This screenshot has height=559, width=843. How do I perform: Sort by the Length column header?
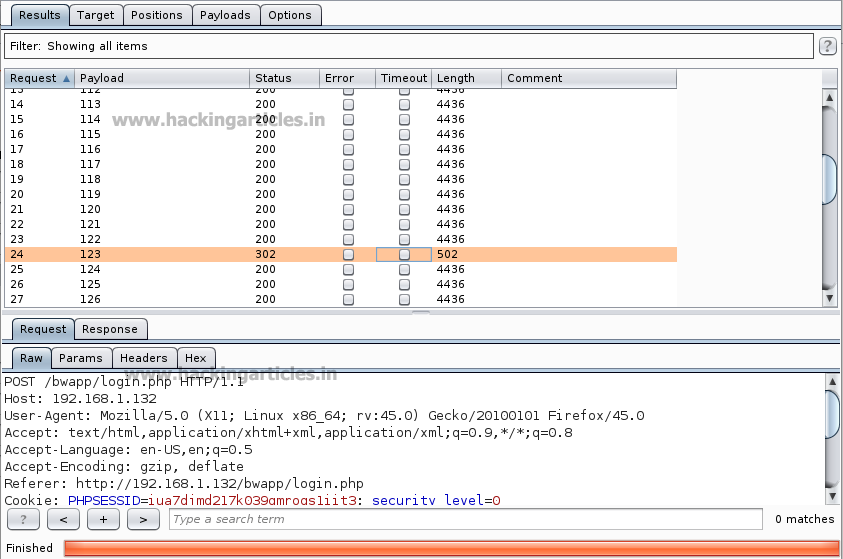[x=467, y=78]
